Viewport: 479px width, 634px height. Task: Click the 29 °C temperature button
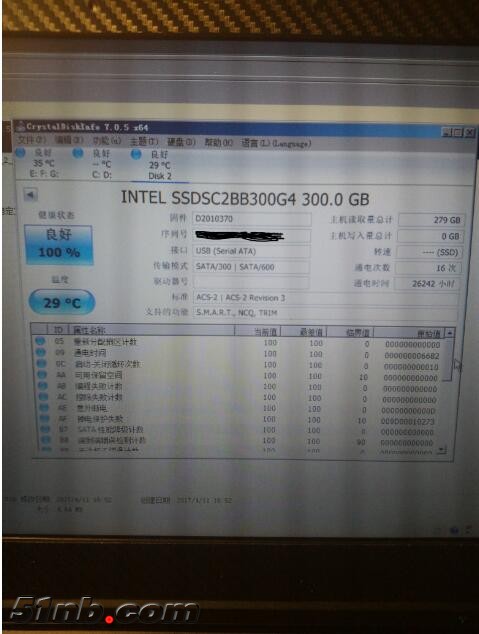[62, 302]
